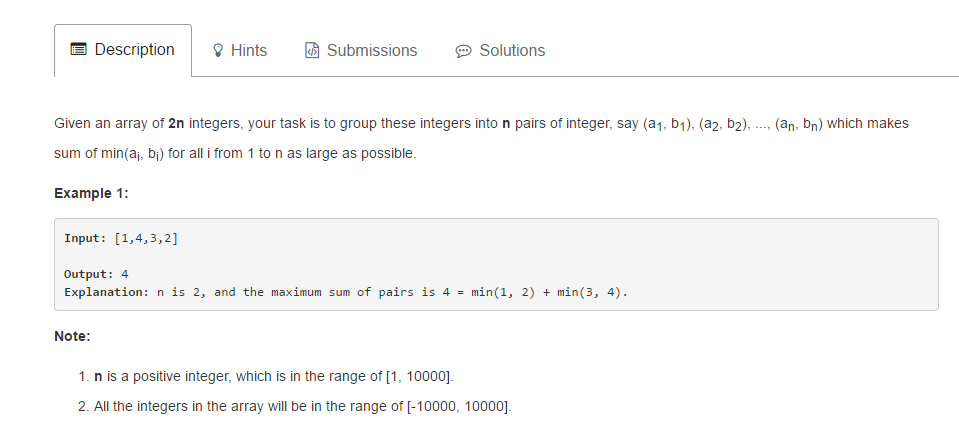Open the Submissions tab
The image size is (959, 434).
pyautogui.click(x=361, y=50)
